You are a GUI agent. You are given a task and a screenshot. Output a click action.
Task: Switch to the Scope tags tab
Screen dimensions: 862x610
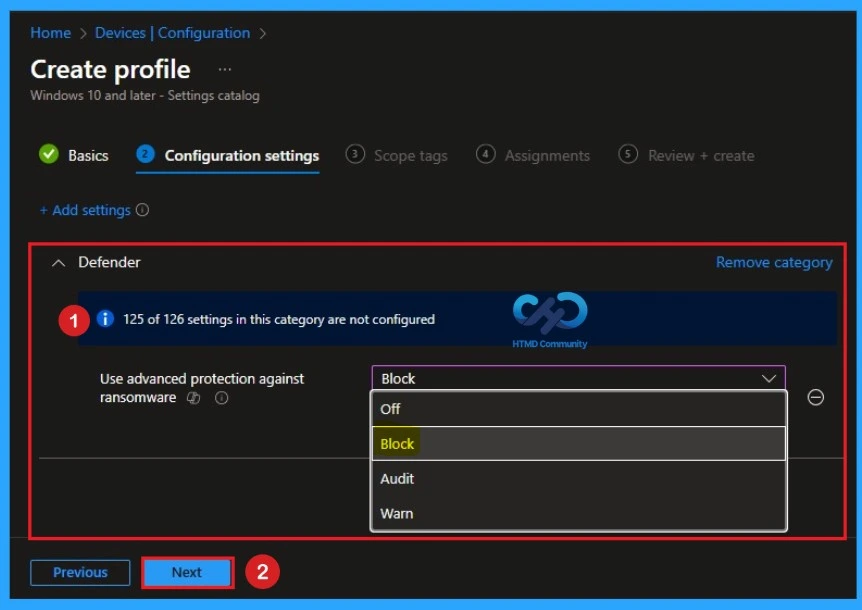click(410, 155)
